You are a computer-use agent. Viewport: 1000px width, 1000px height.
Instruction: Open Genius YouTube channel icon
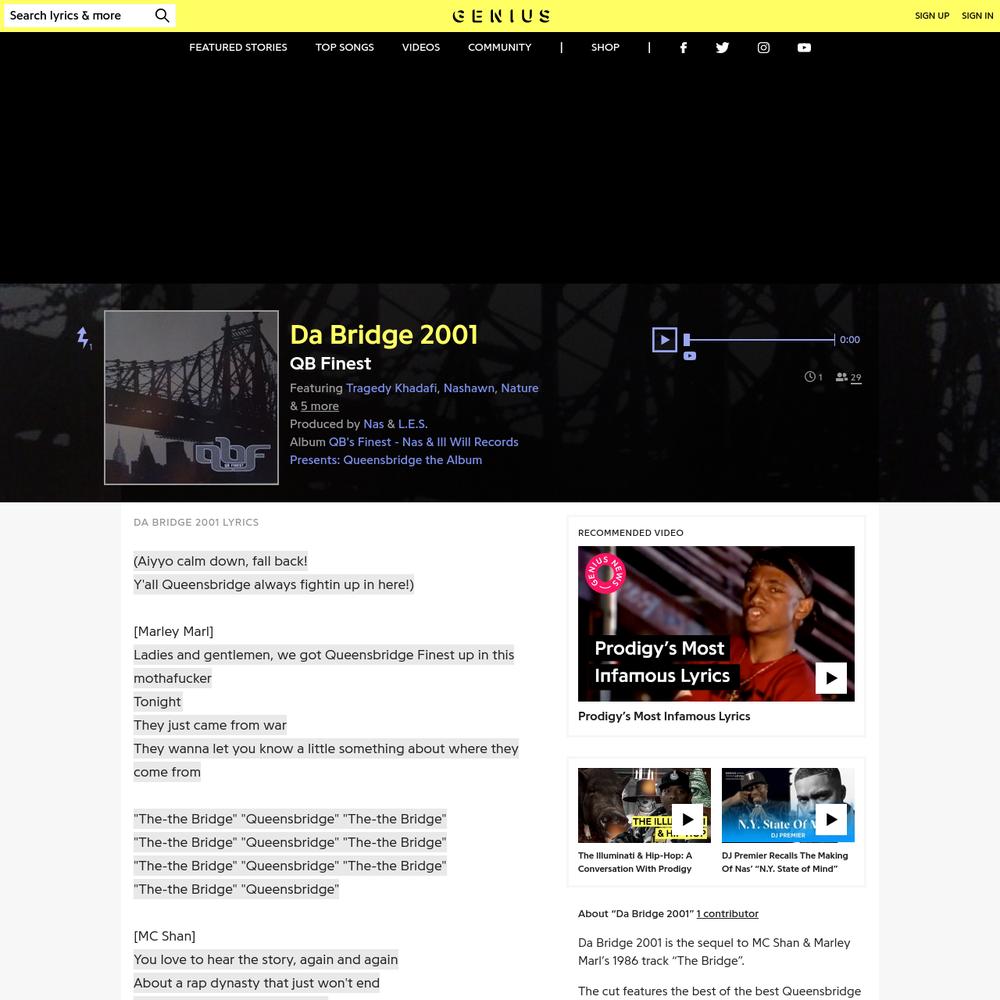pyautogui.click(x=804, y=47)
